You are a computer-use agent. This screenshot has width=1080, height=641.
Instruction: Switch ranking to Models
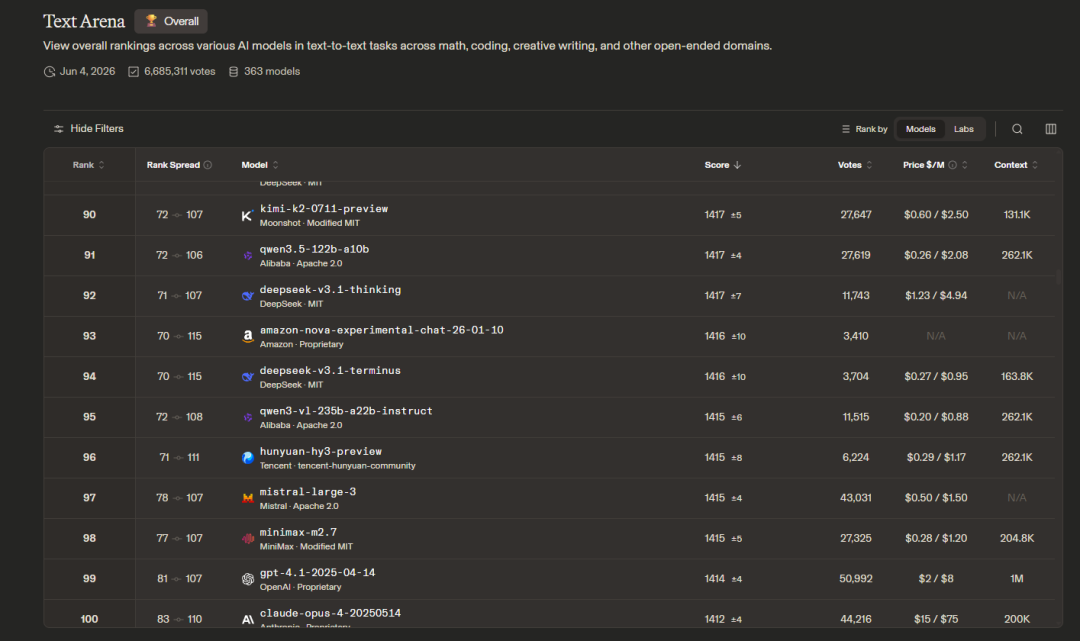(920, 129)
